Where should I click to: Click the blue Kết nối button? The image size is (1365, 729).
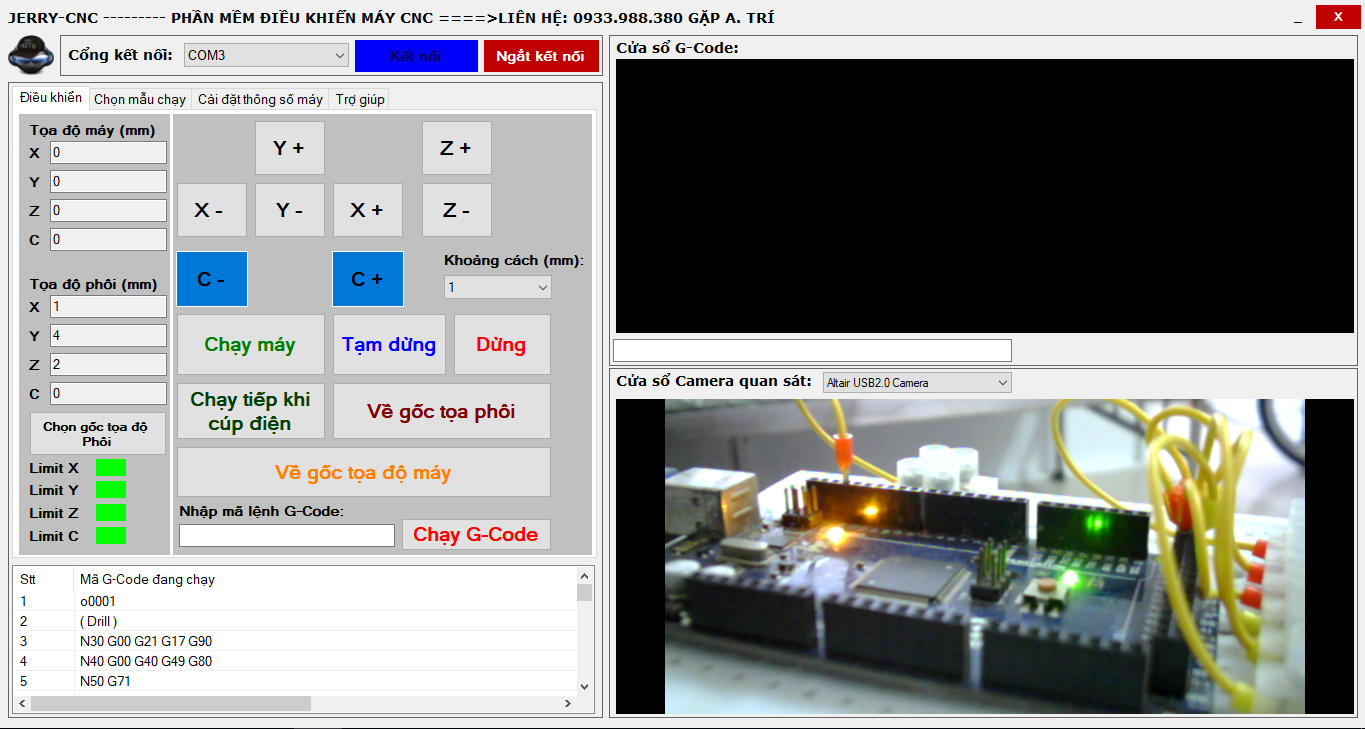[x=416, y=56]
